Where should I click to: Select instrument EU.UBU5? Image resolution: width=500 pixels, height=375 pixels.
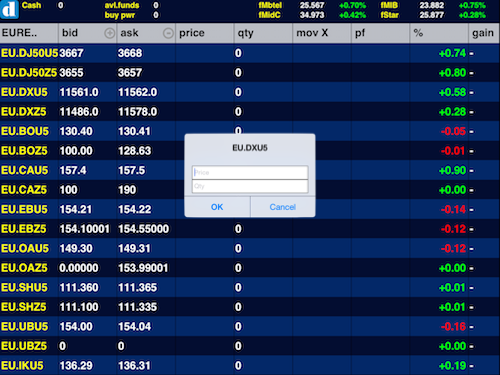[x=25, y=326]
